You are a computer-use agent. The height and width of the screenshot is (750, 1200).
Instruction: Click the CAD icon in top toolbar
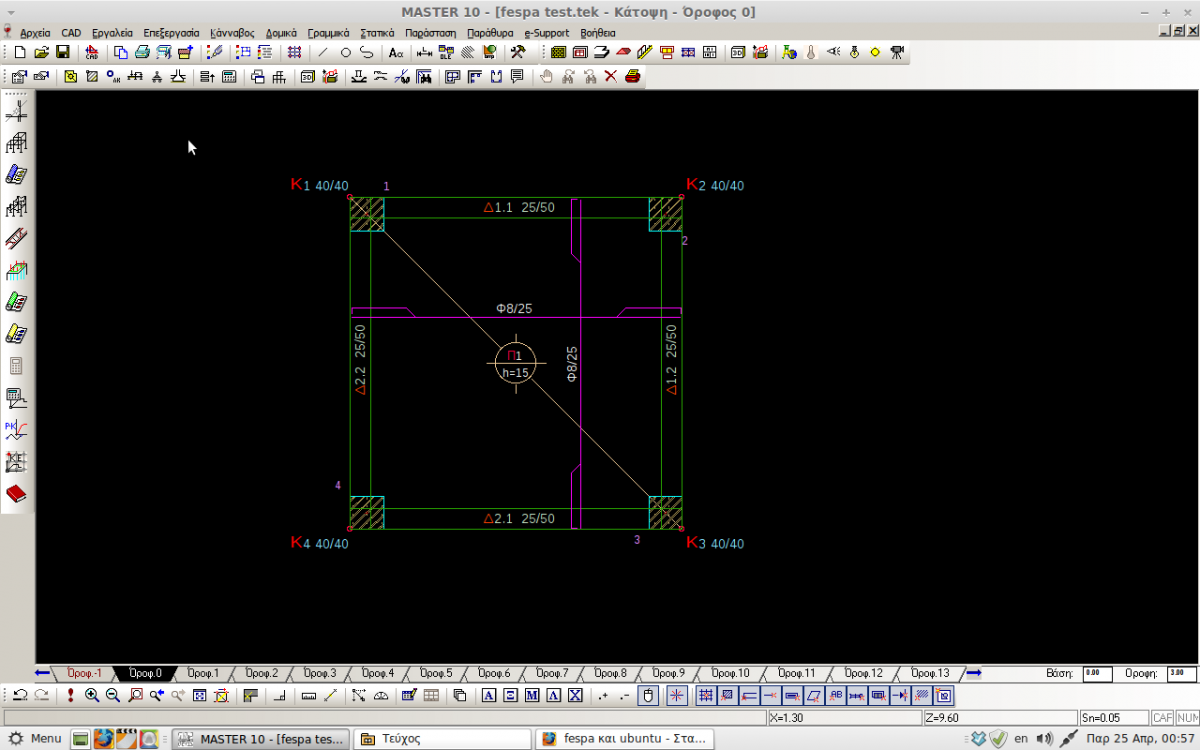coord(91,52)
